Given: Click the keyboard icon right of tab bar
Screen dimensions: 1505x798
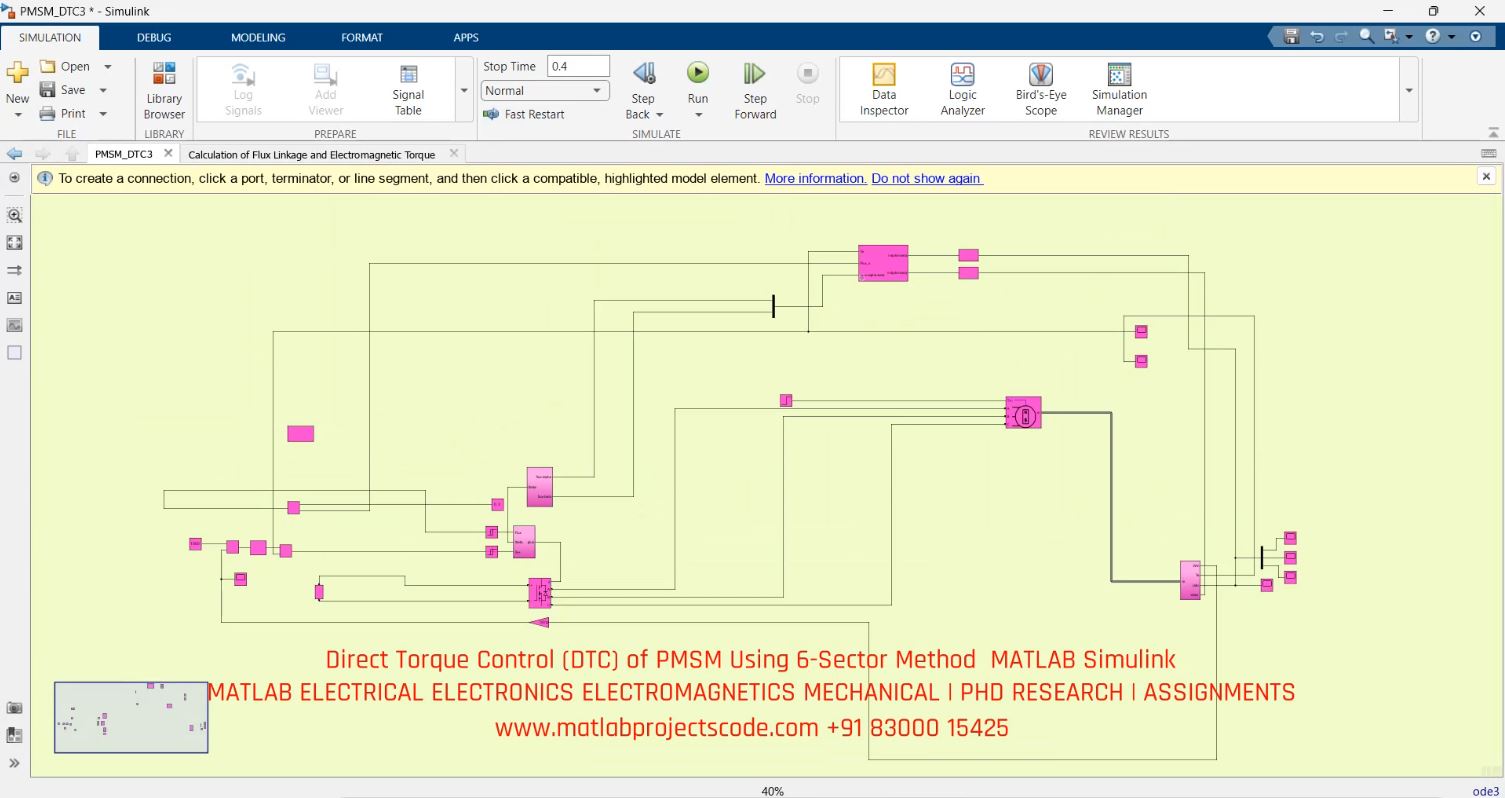Looking at the screenshot, I should (x=1489, y=154).
